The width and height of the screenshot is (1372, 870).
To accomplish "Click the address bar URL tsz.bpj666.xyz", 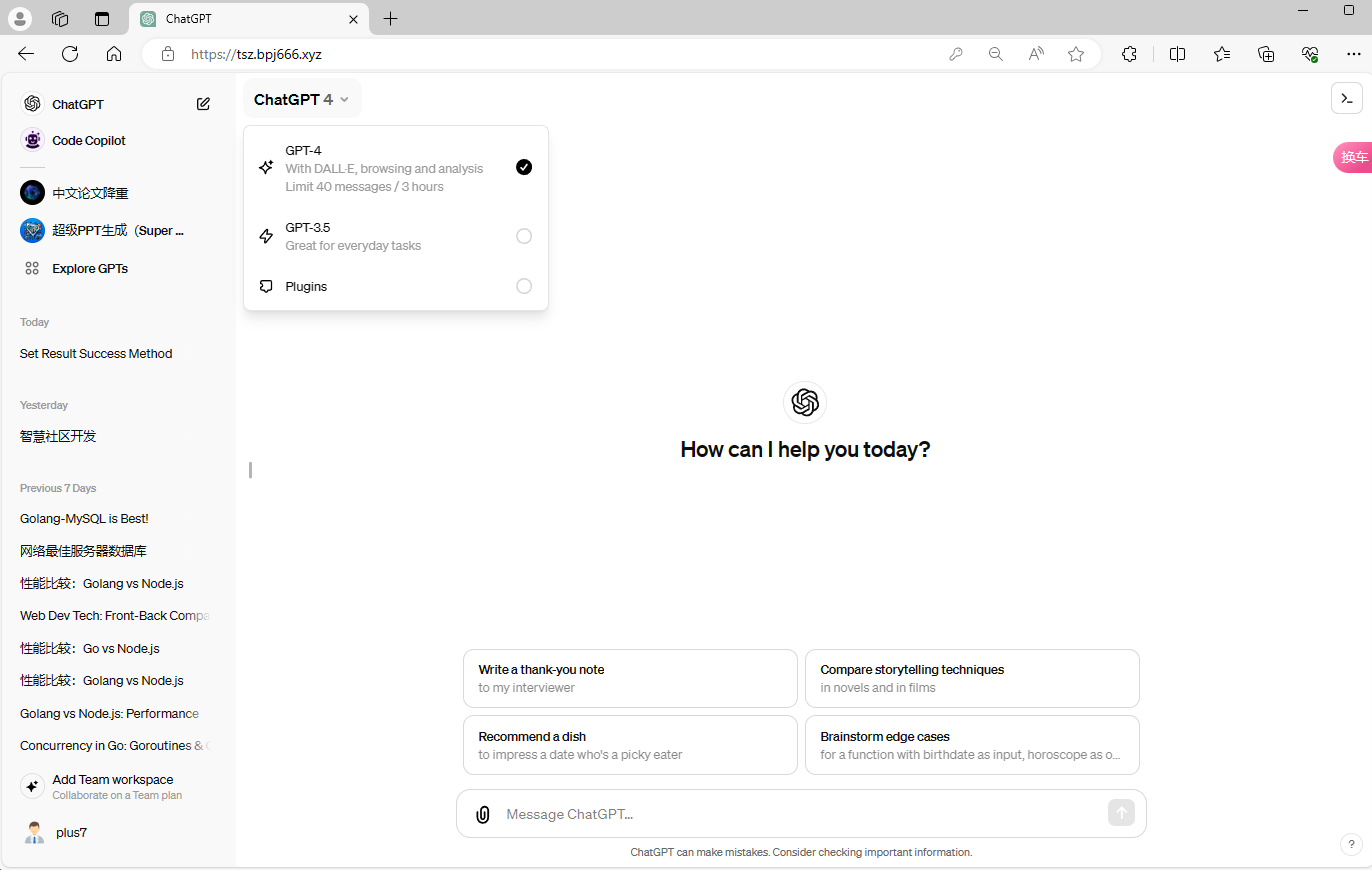I will tap(256, 54).
